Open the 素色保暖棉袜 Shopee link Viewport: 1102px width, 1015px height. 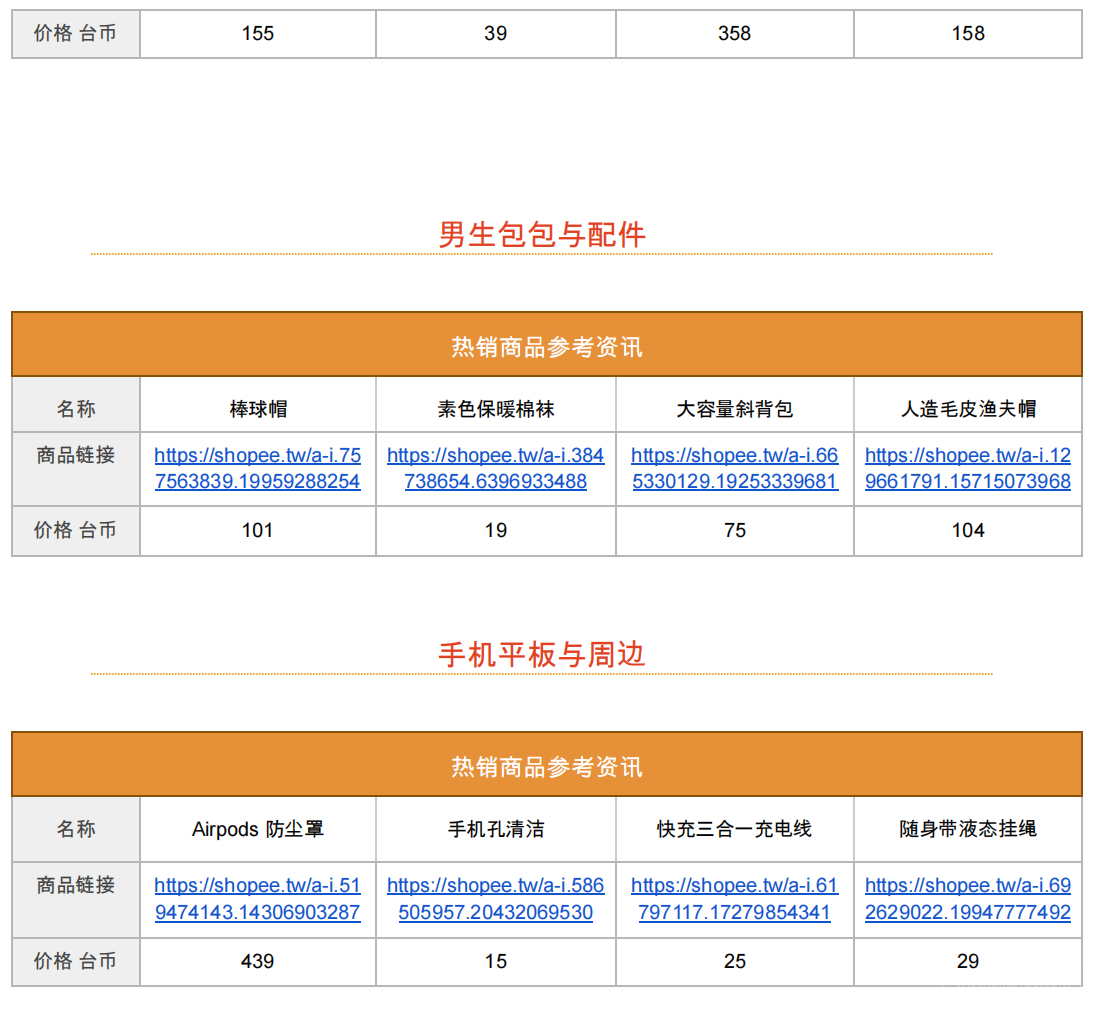tap(495, 468)
